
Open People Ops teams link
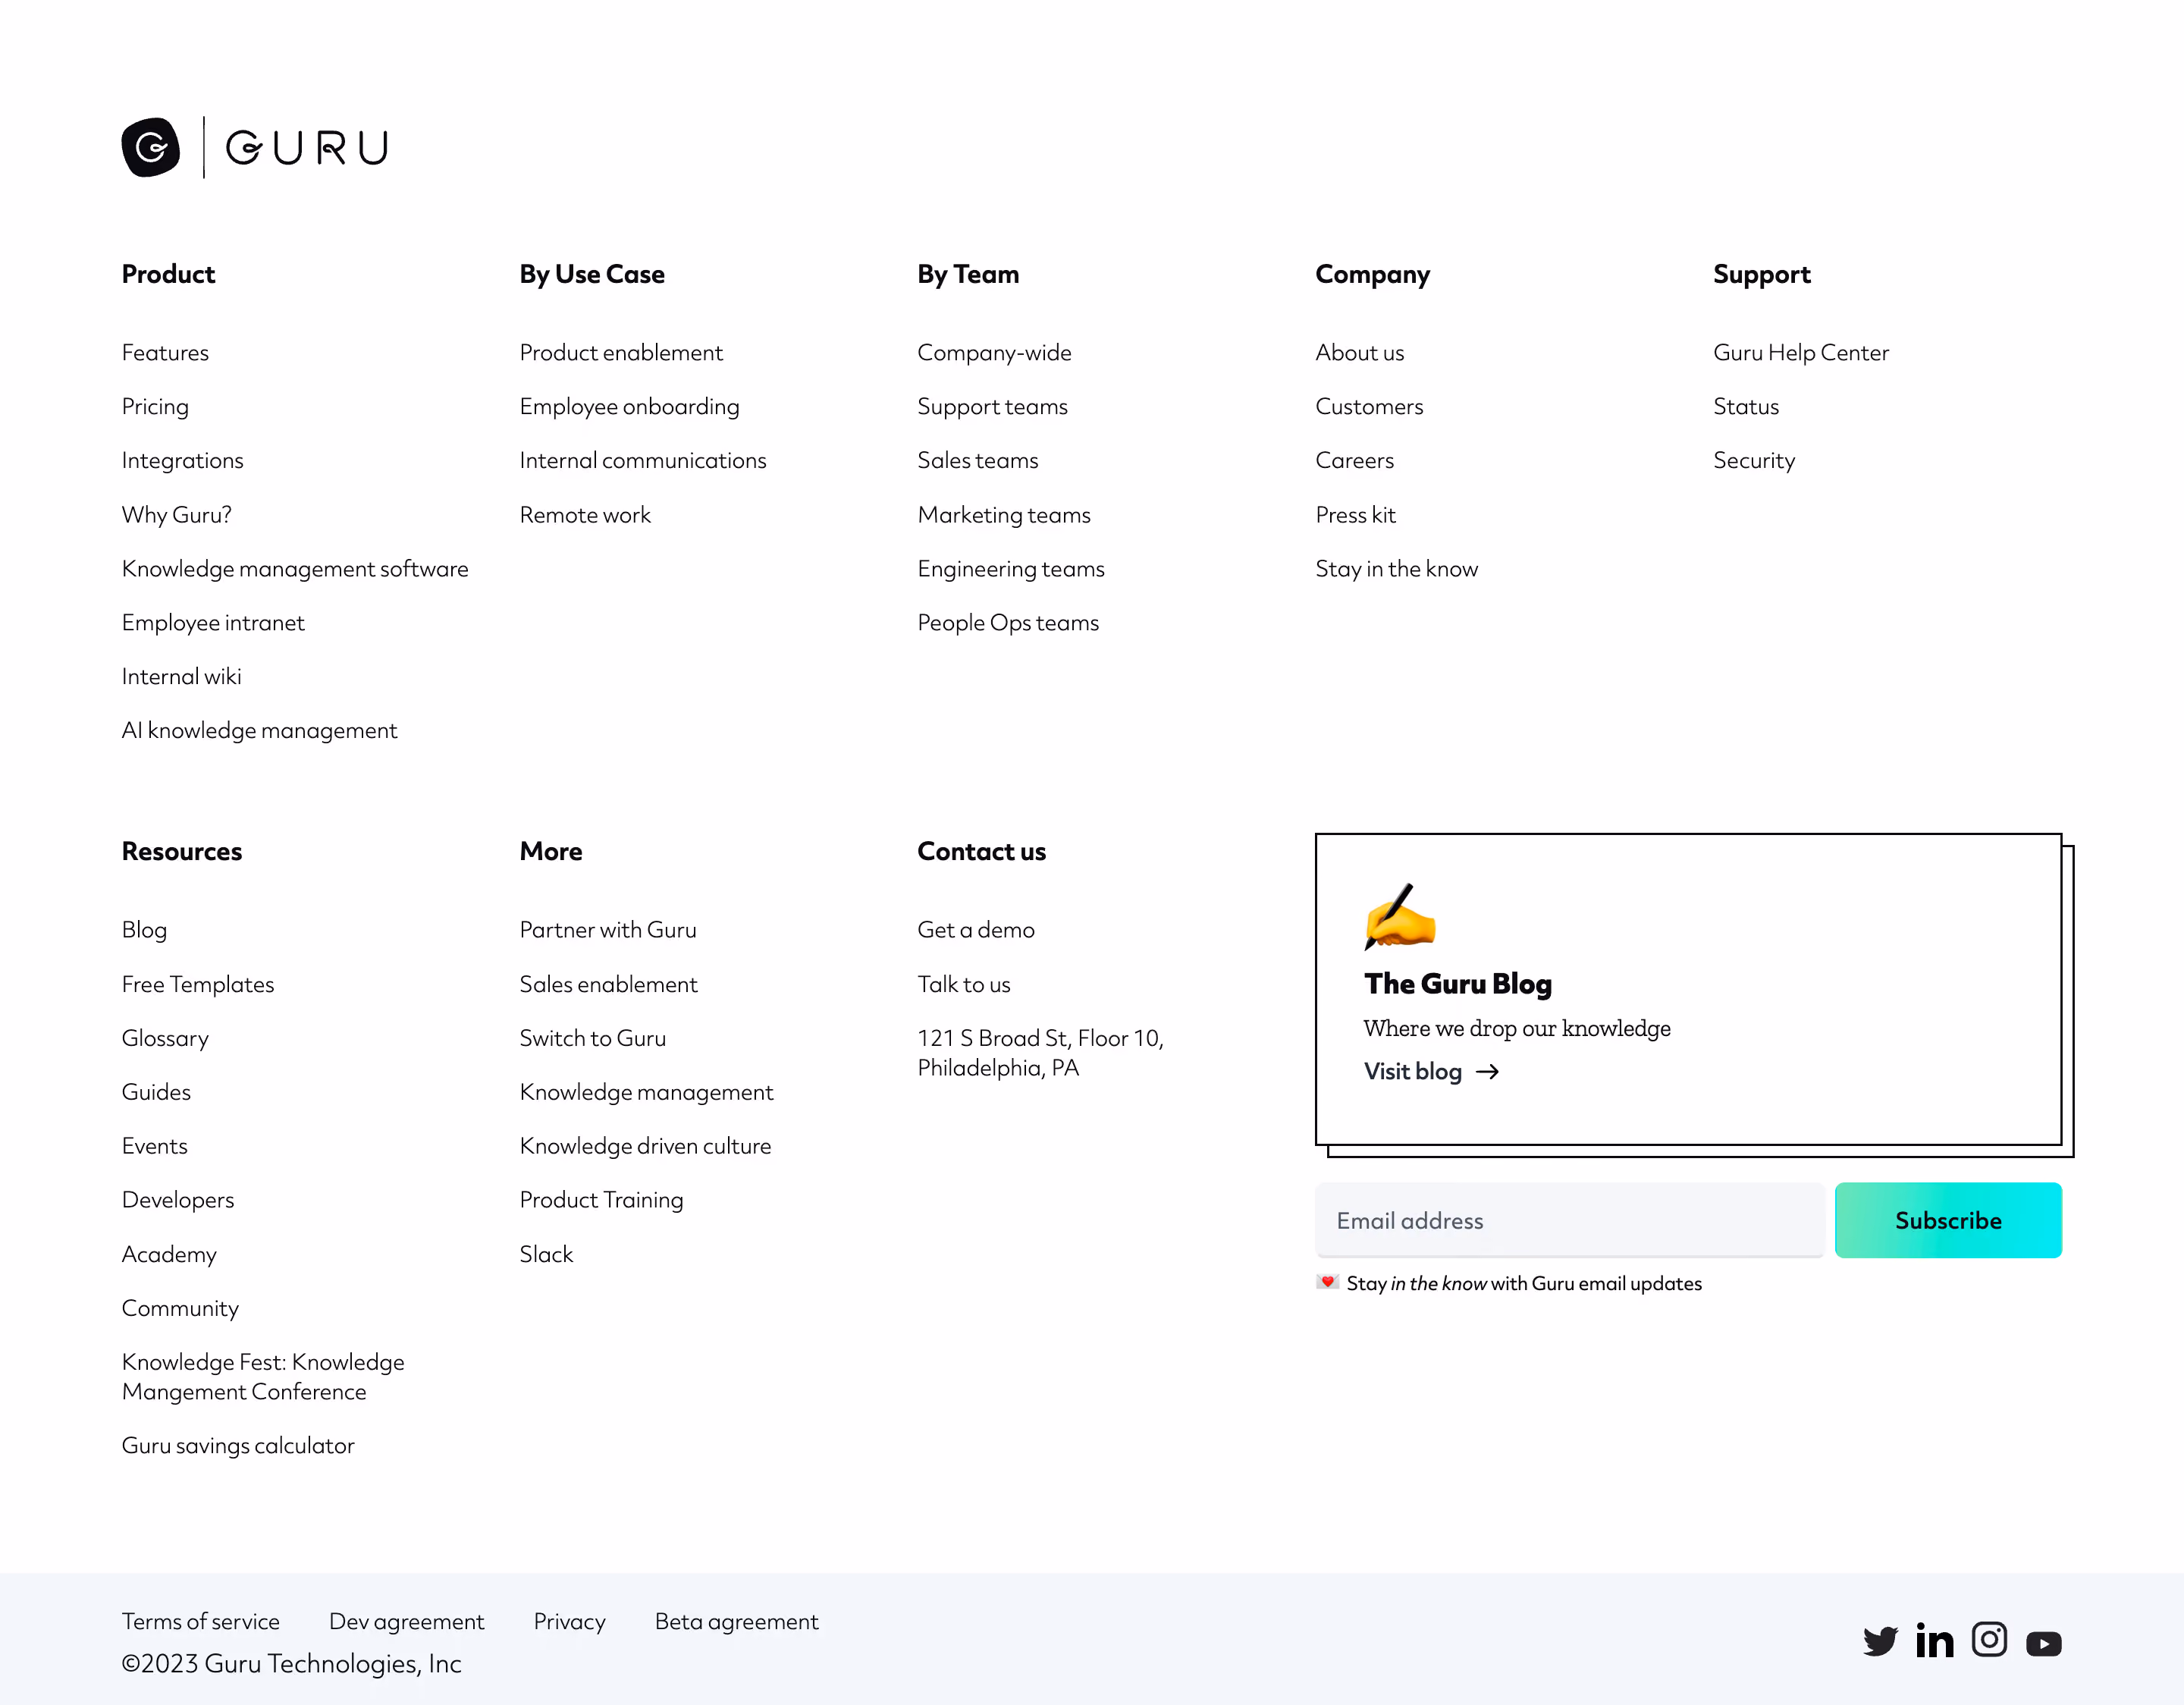[1008, 623]
